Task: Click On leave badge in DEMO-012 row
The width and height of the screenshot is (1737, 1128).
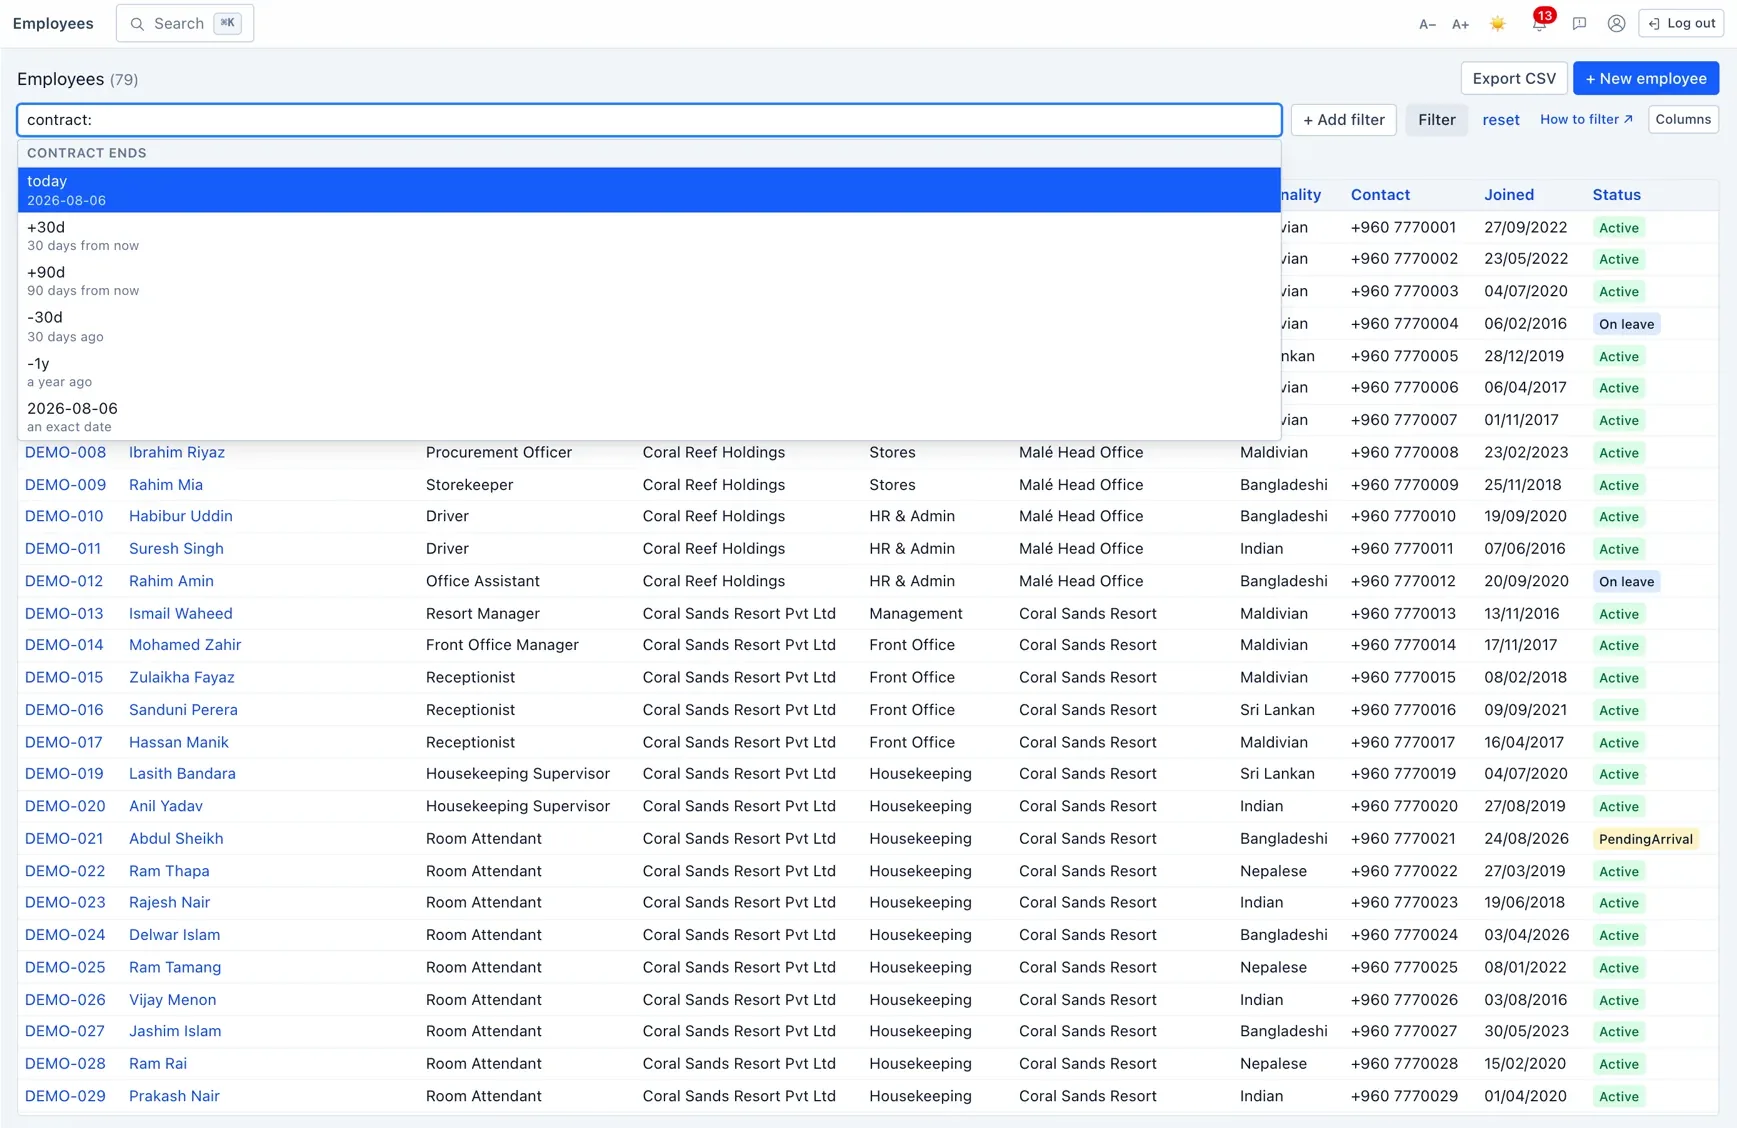Action: (1626, 581)
